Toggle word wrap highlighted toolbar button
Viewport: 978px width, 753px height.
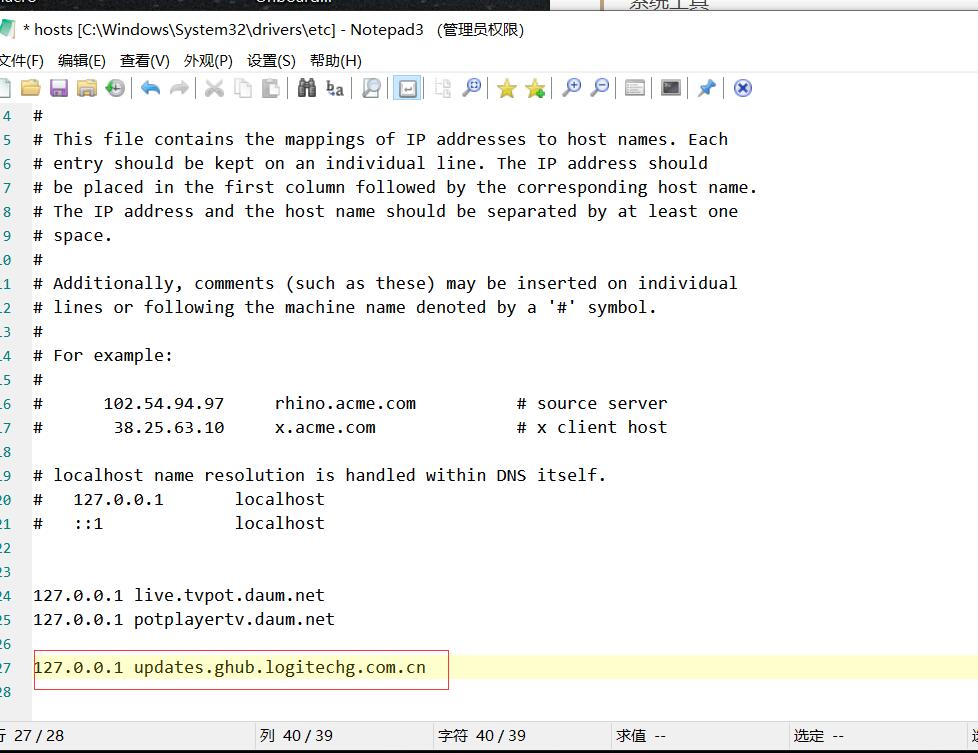pos(407,88)
